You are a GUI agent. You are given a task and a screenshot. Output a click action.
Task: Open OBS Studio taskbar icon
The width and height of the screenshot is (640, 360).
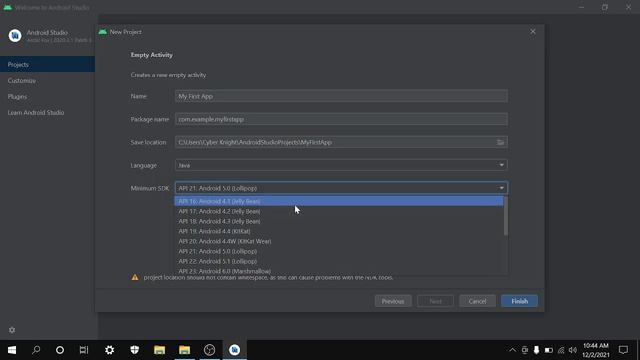coord(209,350)
